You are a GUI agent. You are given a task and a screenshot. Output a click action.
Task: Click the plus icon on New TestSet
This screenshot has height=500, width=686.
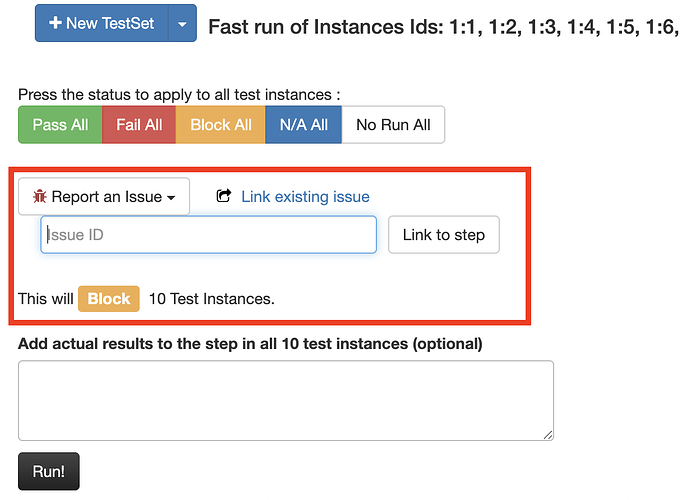click(56, 23)
